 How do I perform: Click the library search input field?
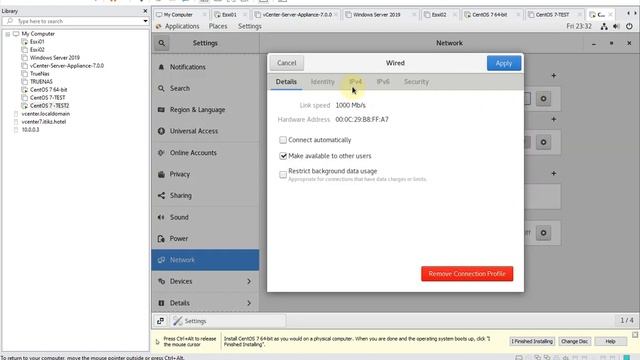pos(76,21)
